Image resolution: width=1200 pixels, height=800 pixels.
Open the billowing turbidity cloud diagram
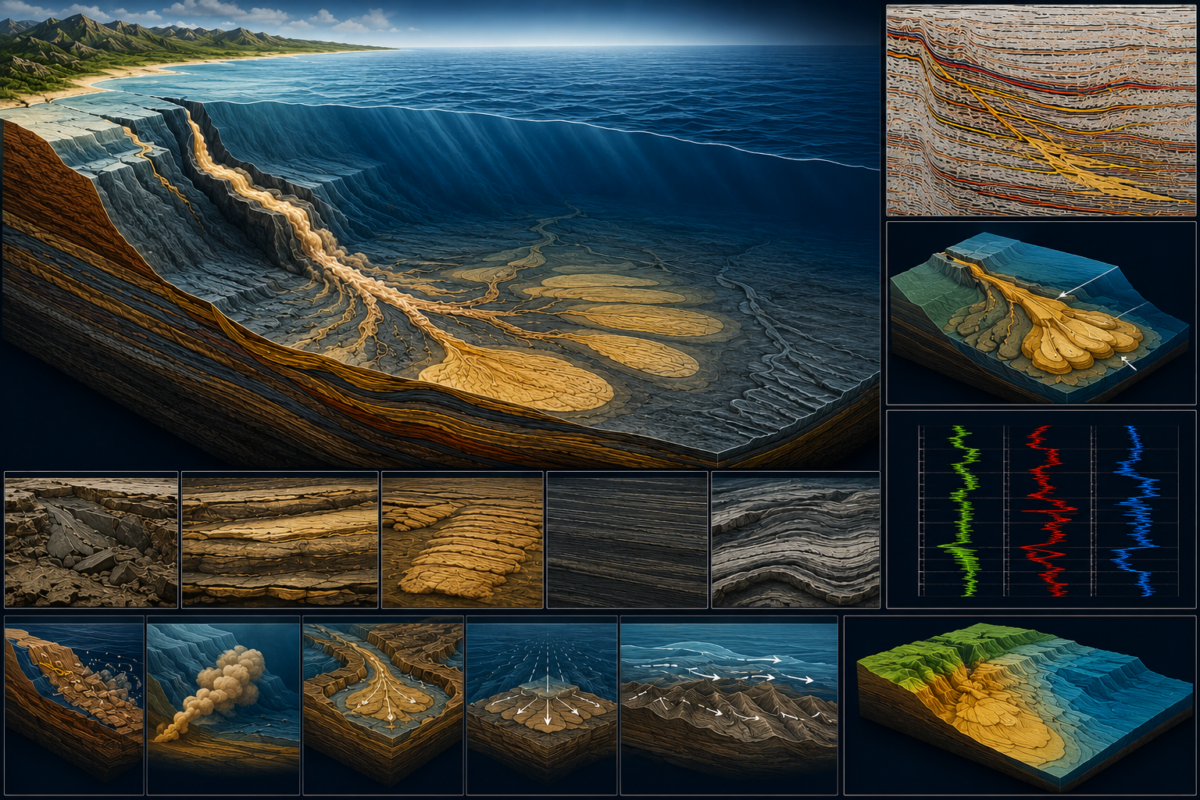(x=223, y=705)
